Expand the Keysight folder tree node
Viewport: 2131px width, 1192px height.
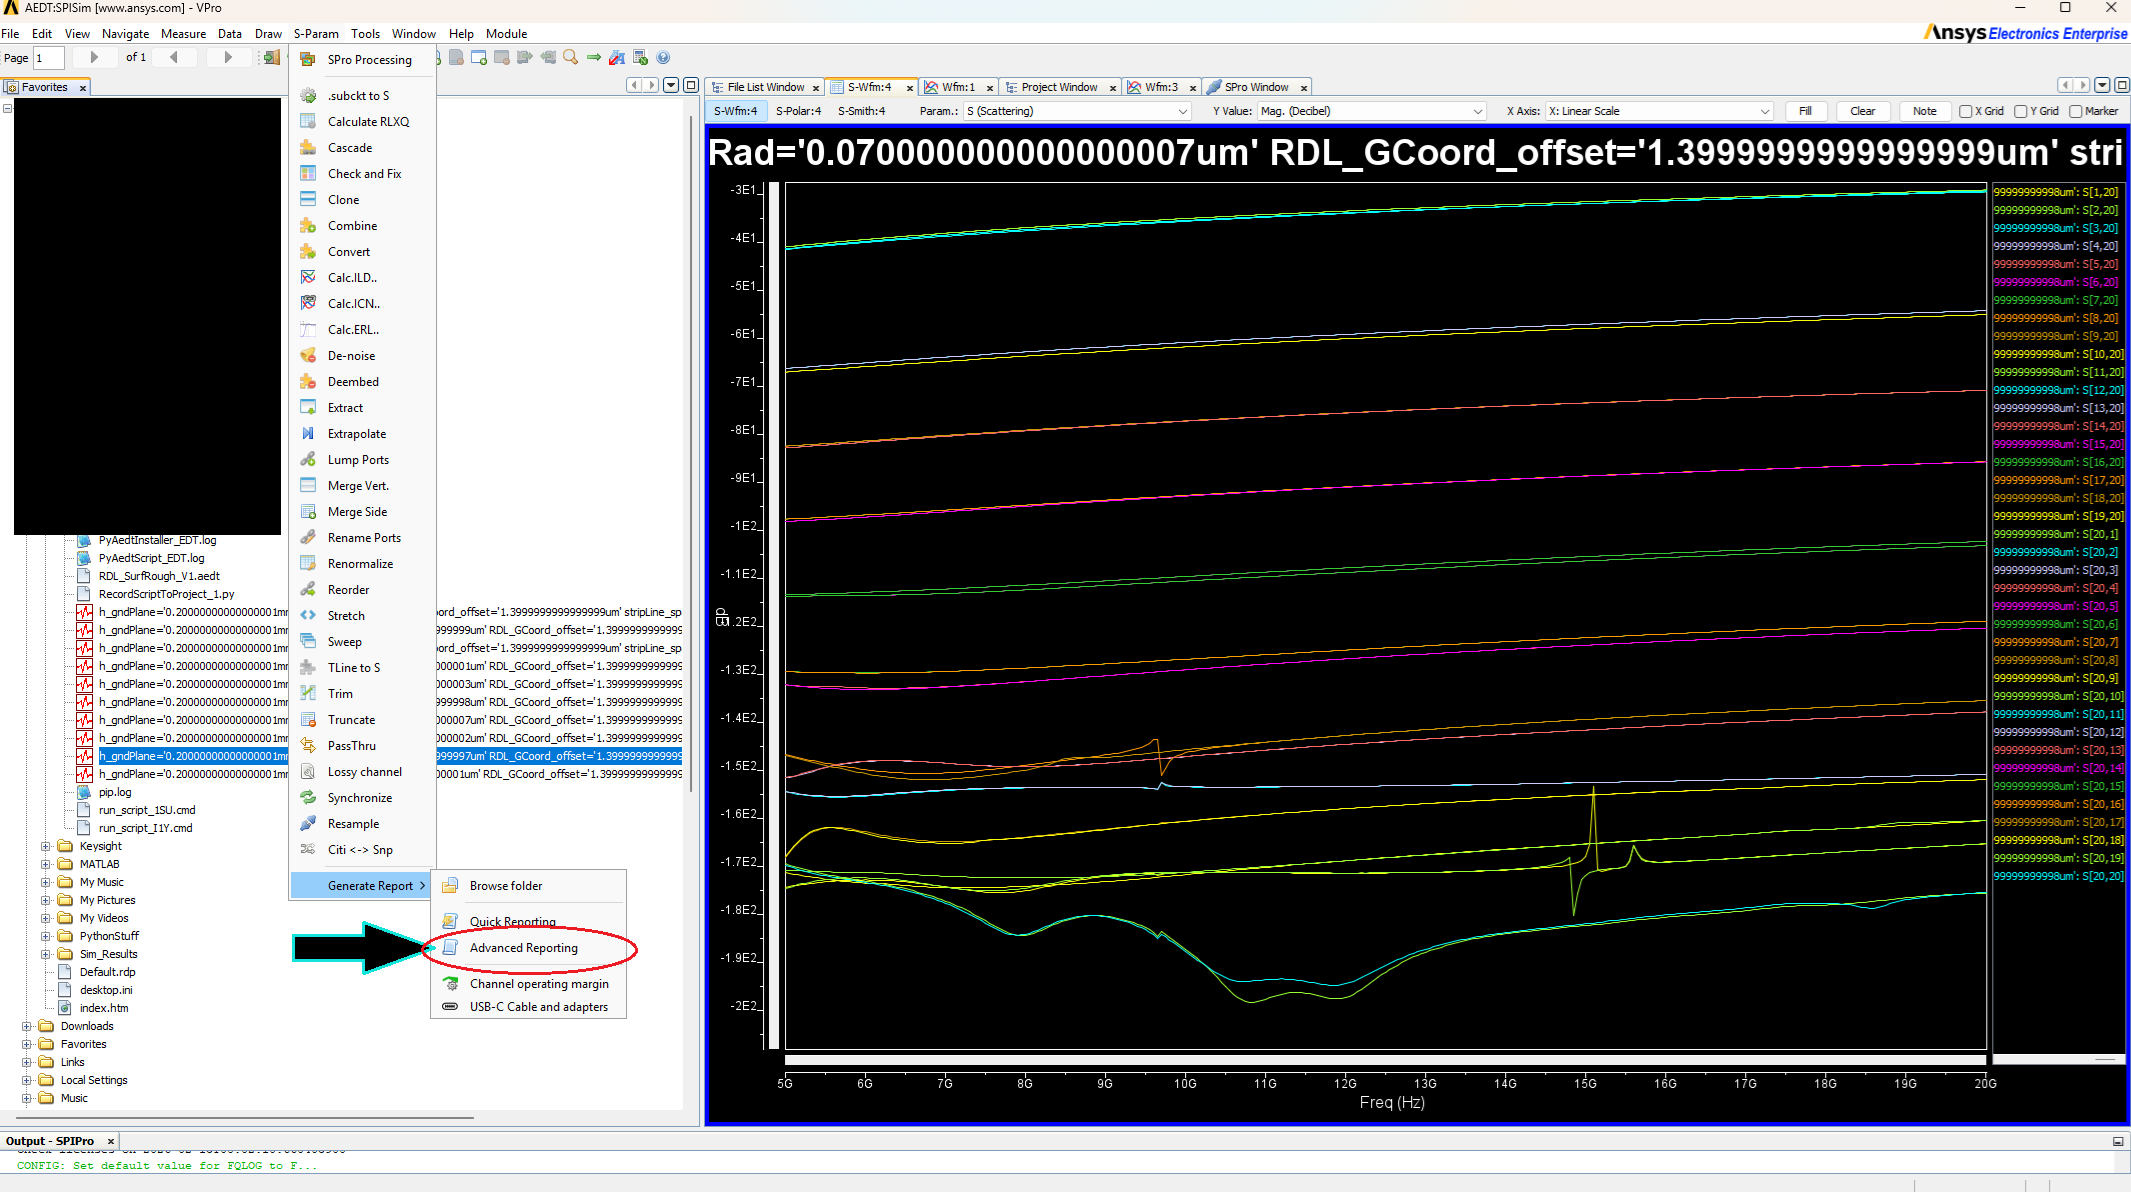(x=45, y=846)
